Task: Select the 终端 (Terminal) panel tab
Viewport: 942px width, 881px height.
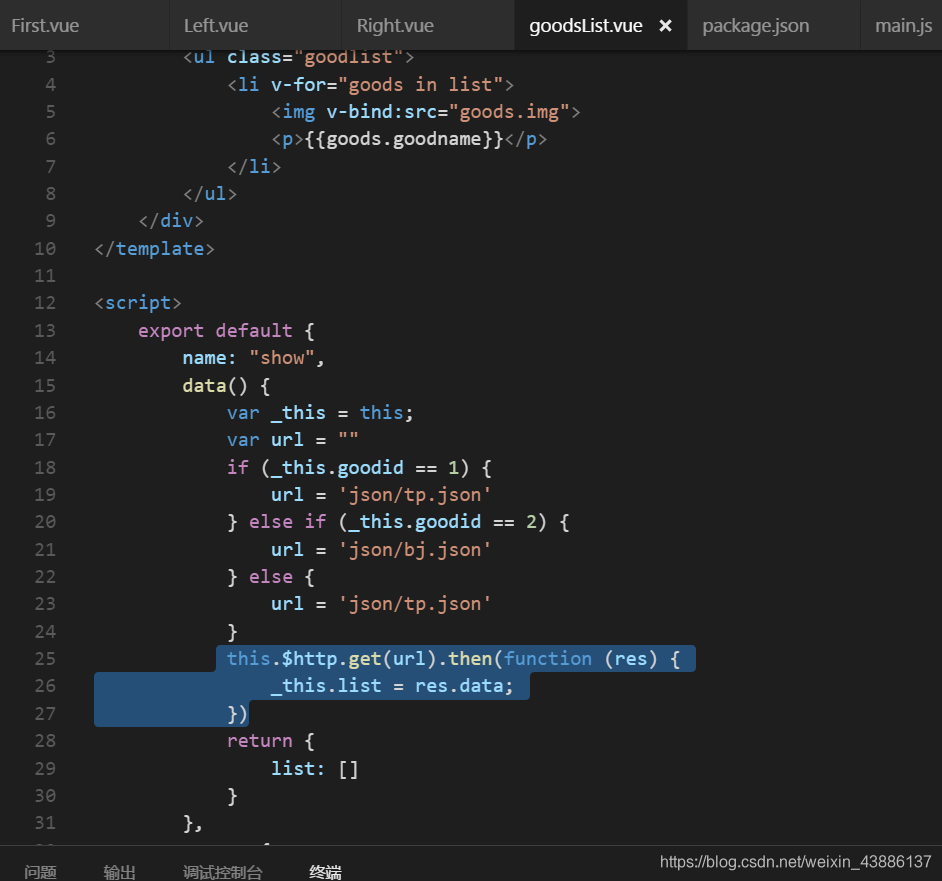Action: [x=325, y=872]
